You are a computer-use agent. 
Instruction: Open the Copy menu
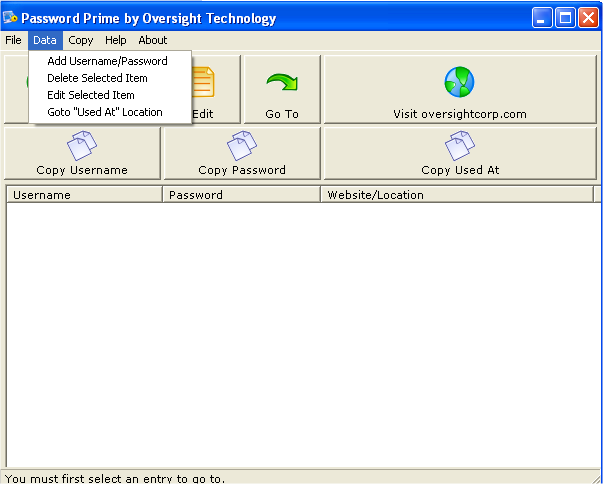(81, 40)
